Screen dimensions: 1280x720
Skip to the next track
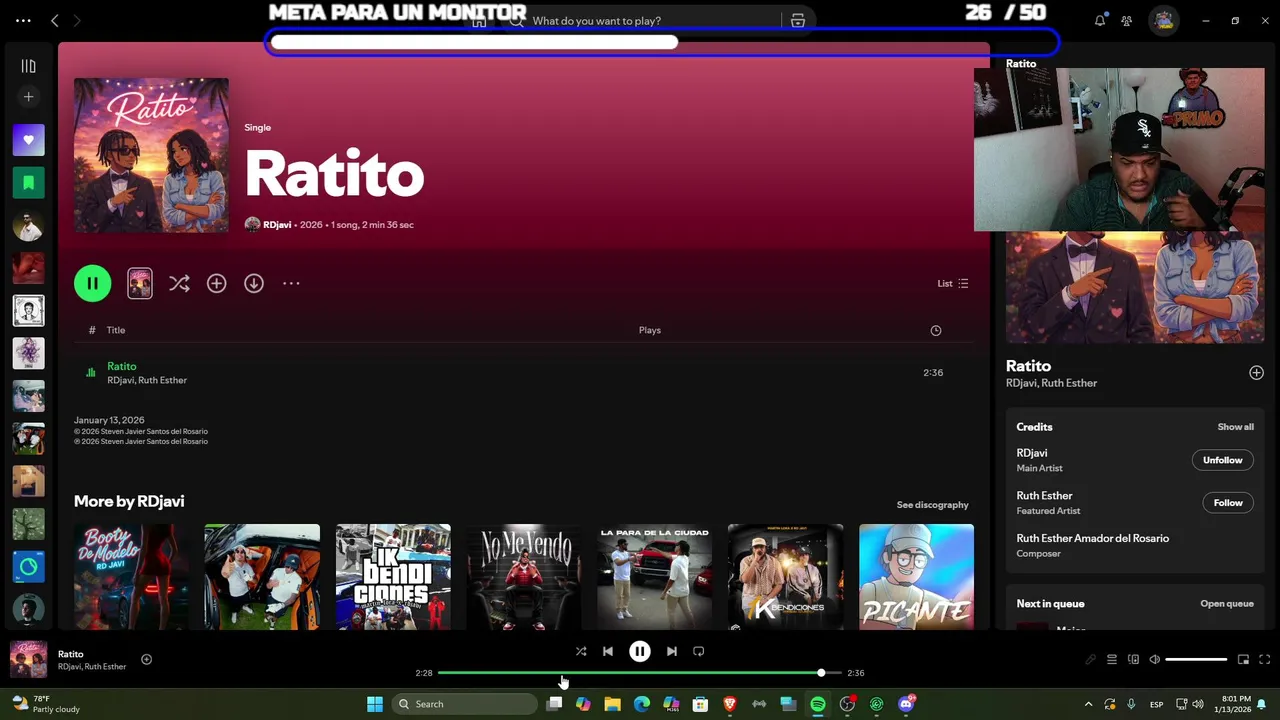click(672, 651)
